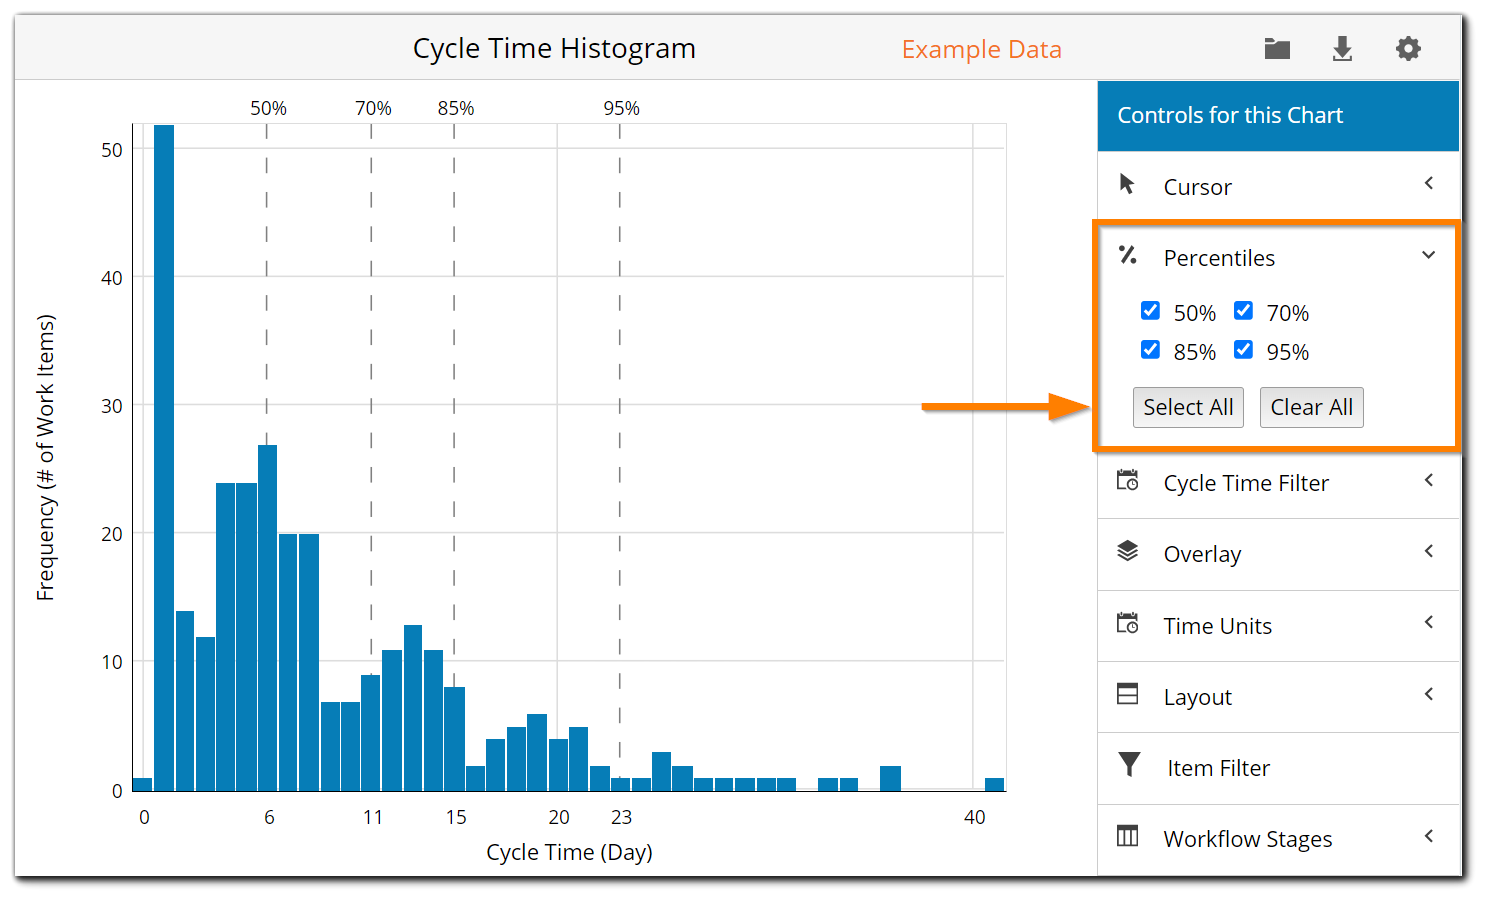Toggle the 95% percentile checkbox
Screen dimensions: 1489x903
[x=1243, y=349]
